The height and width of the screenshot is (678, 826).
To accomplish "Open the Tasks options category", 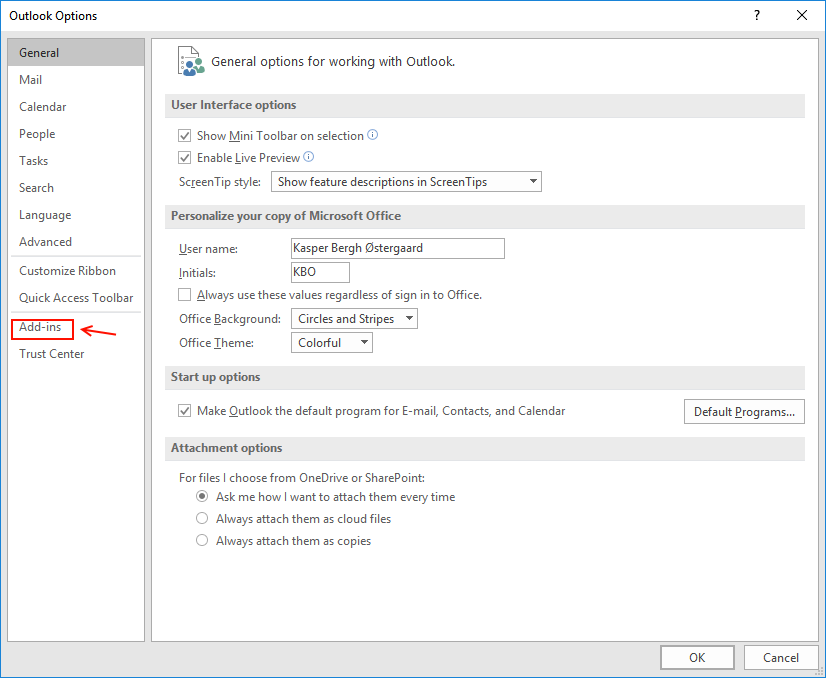I will click(x=76, y=161).
